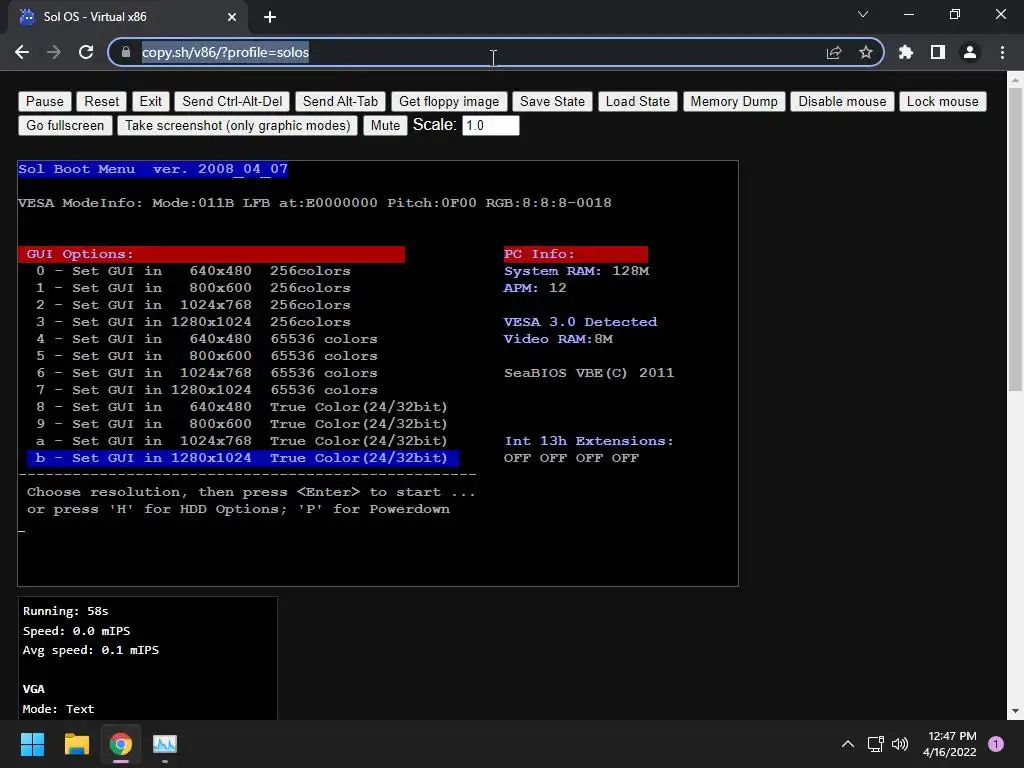The width and height of the screenshot is (1024, 768).
Task: Pause the emulator
Action: [x=44, y=101]
